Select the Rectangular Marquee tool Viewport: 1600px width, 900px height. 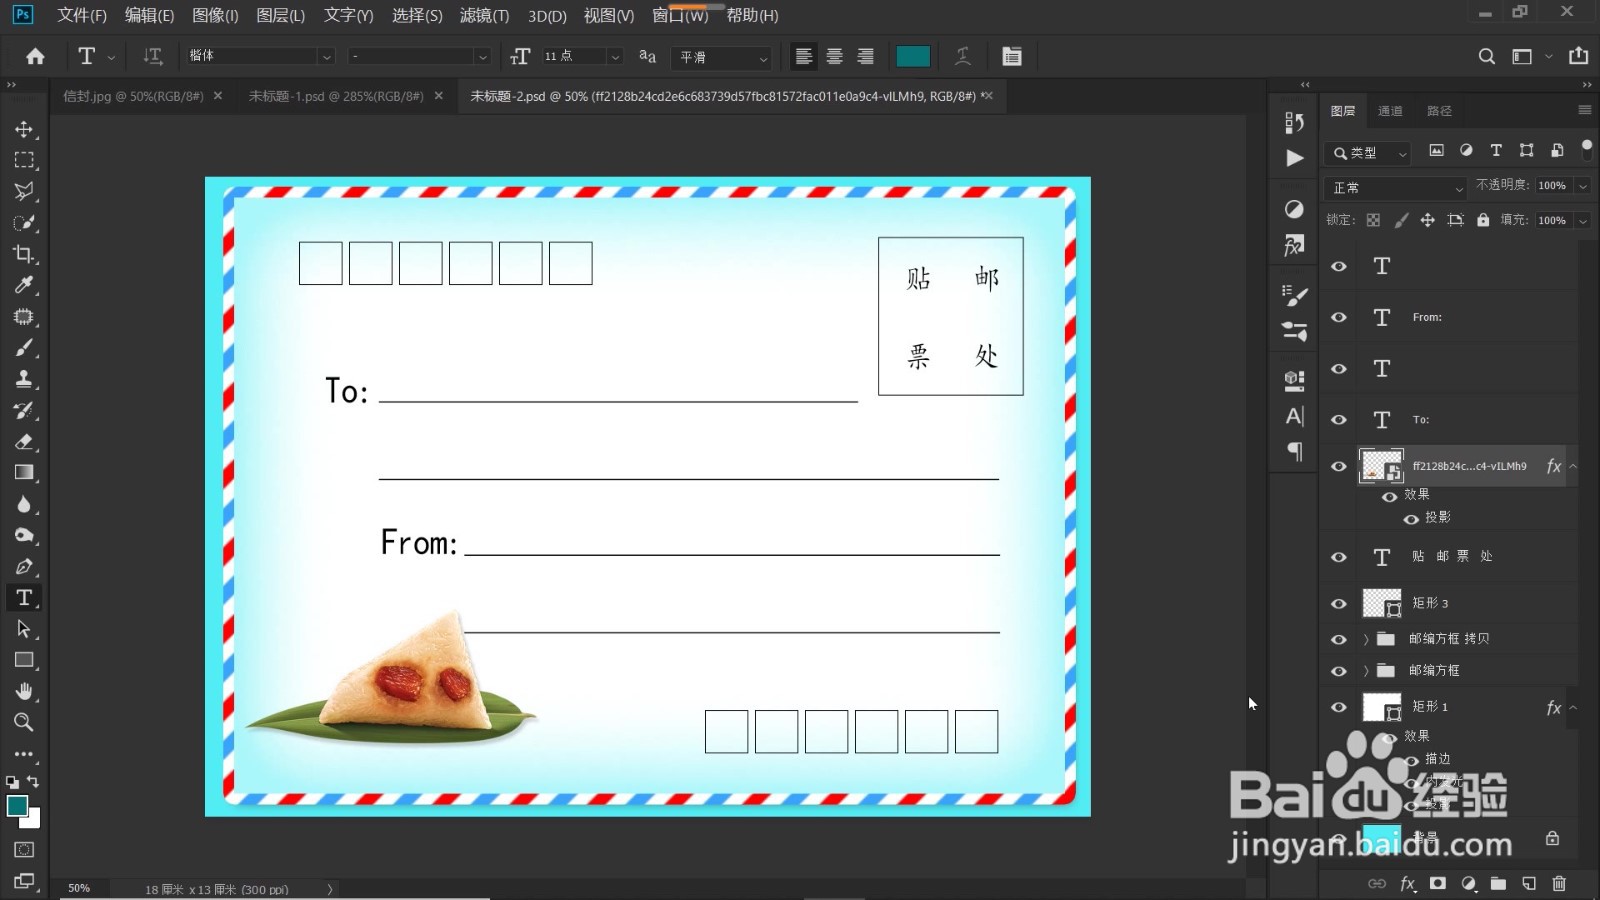click(24, 160)
